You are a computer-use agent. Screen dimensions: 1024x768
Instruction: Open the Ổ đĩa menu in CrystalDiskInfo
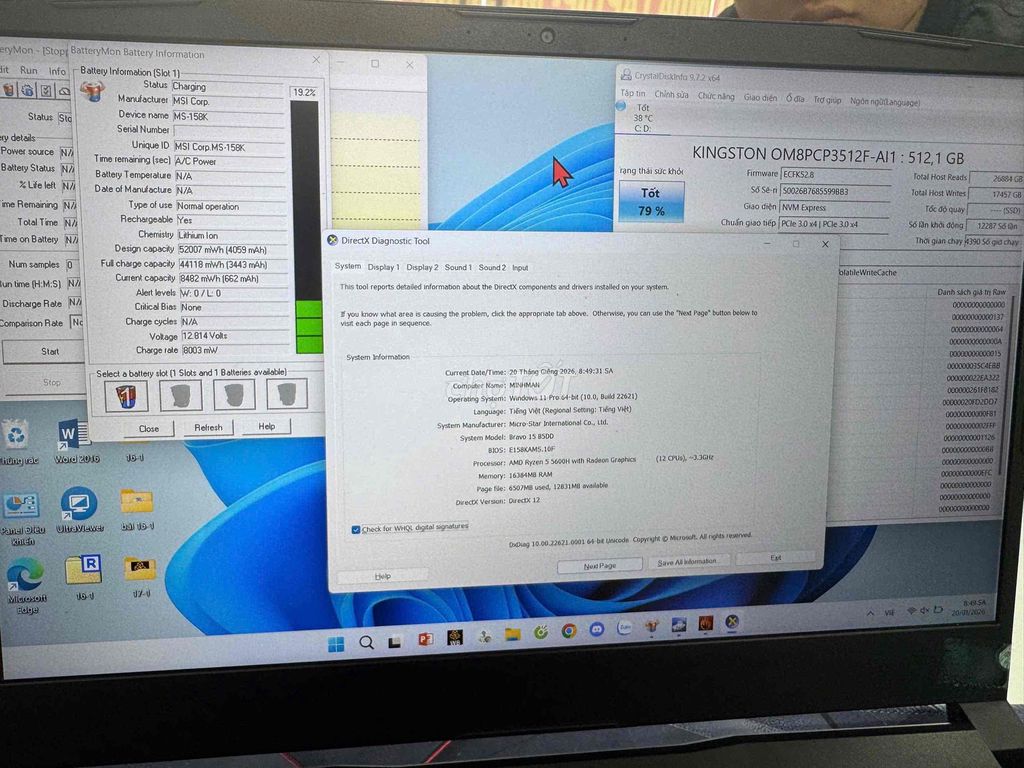795,98
